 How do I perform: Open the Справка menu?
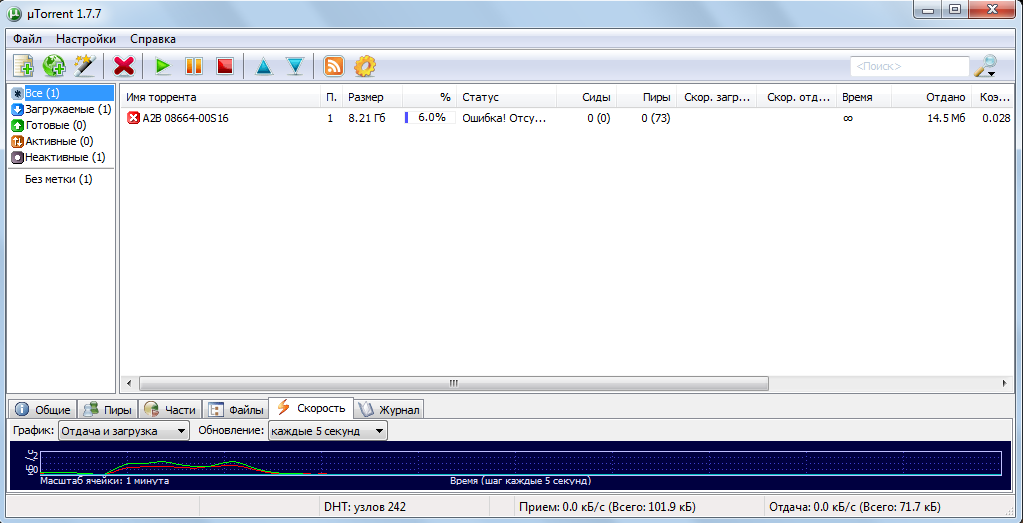click(x=153, y=39)
